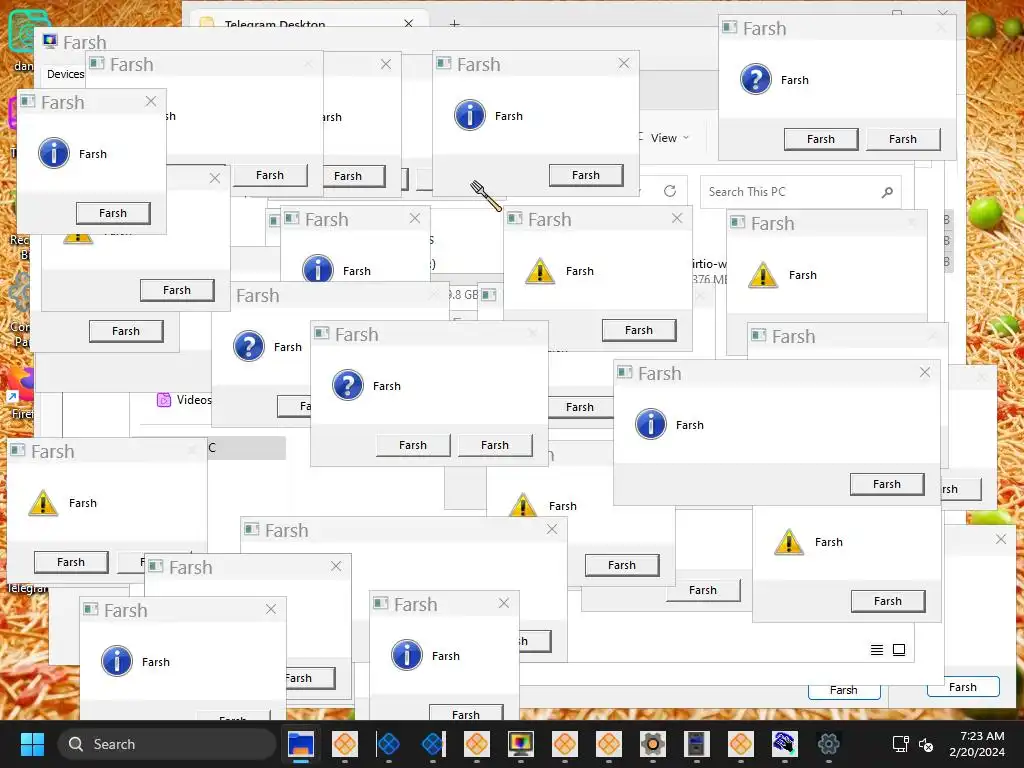Screen dimensions: 1024x768
Task: Click the blue-outlined Farsh button below the view-mode icons
Action: point(844,691)
